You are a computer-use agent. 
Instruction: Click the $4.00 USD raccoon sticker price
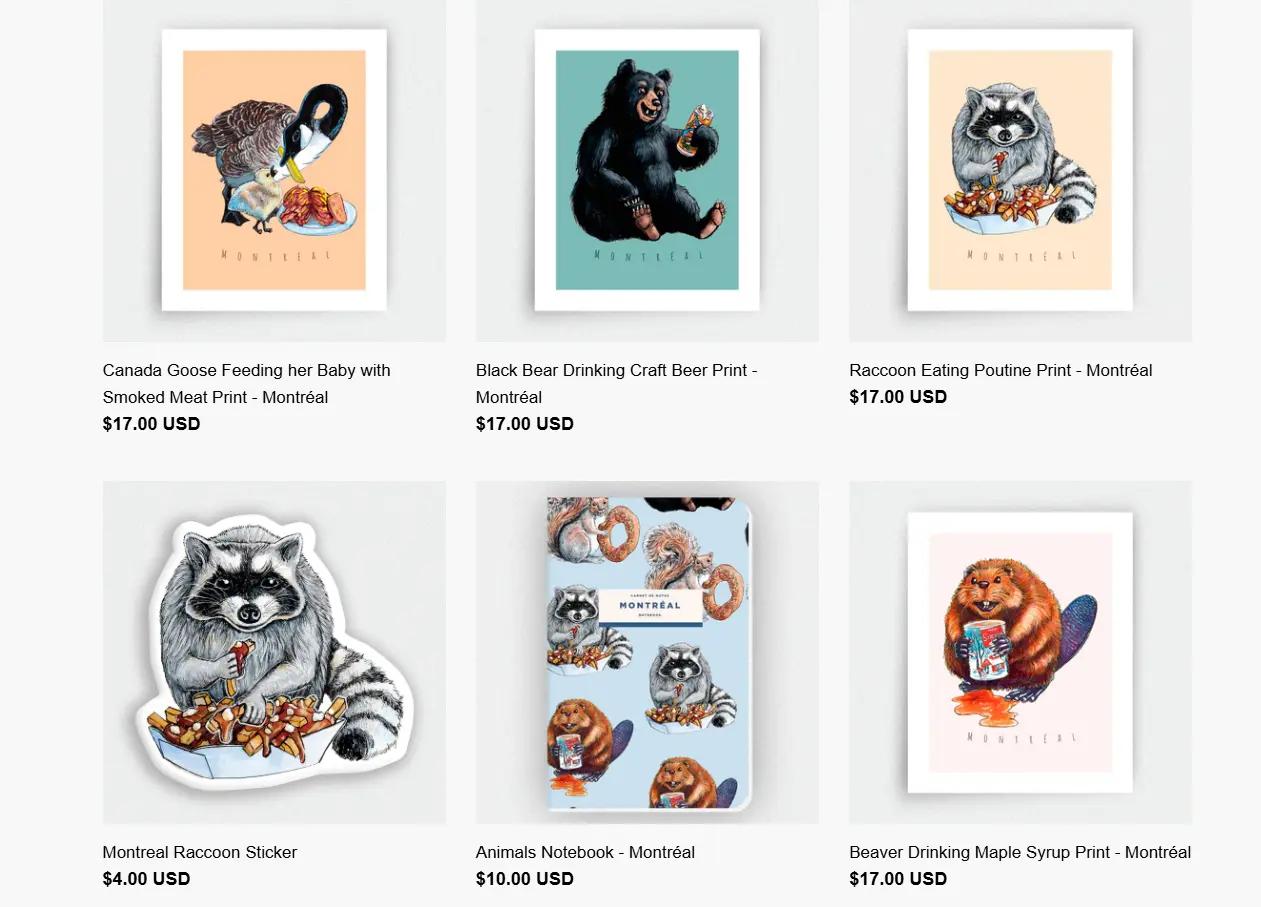[x=146, y=878]
